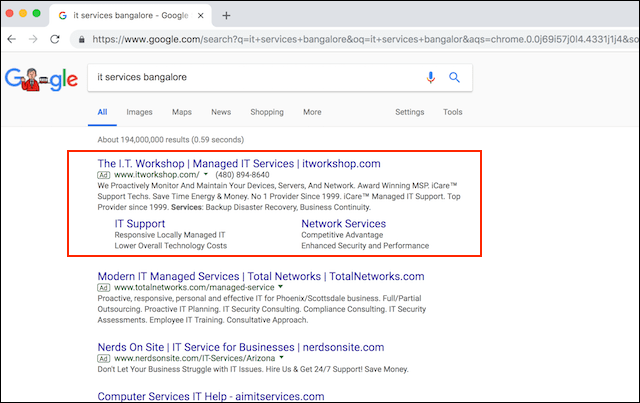Select the 'it services bangalore' browser tab
The image size is (640, 403).
[x=131, y=16]
